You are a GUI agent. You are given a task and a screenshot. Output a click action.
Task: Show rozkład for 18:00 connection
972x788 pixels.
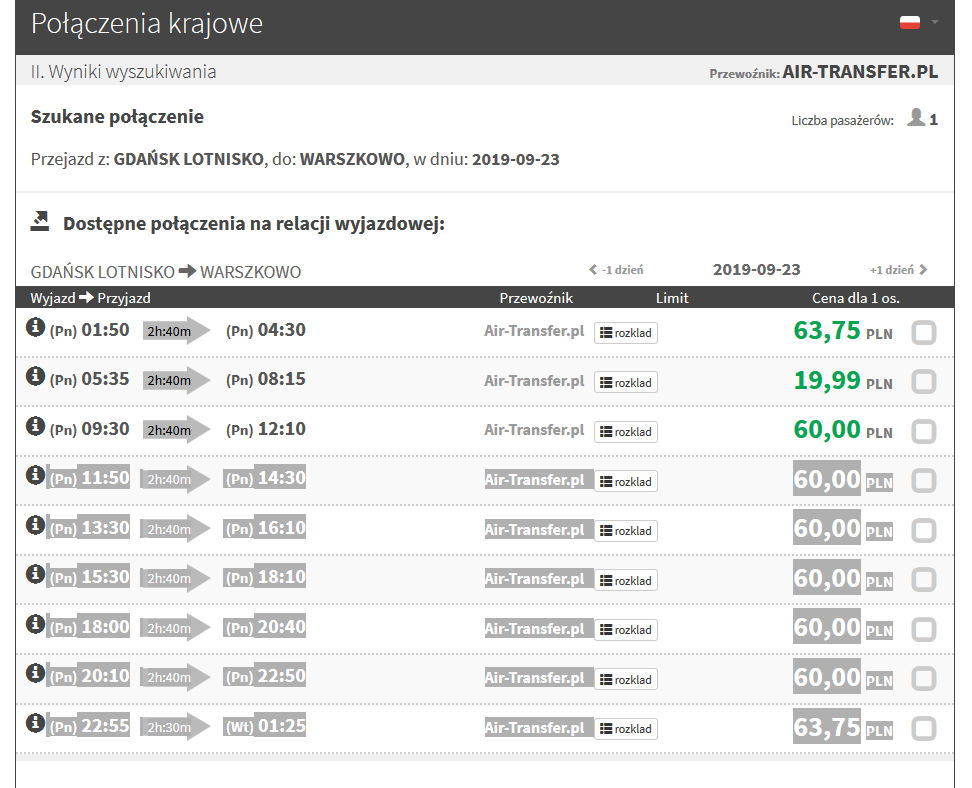click(625, 629)
